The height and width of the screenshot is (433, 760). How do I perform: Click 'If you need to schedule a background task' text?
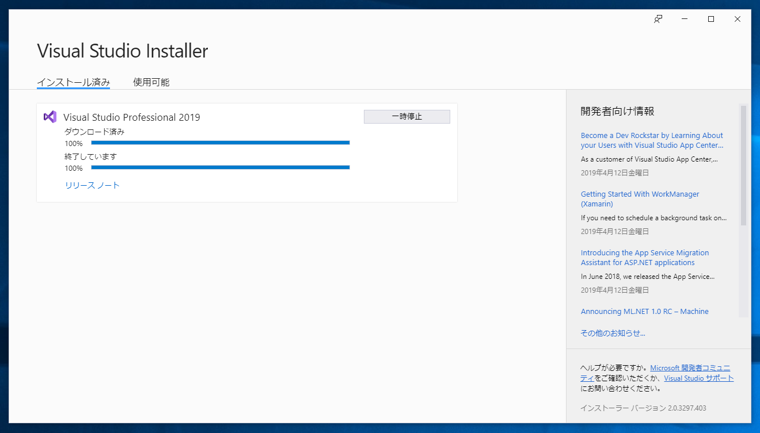tap(653, 218)
